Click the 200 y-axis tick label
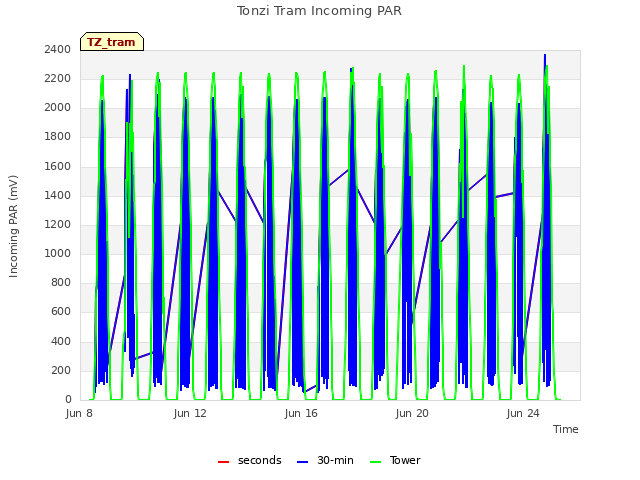640x480 pixels. (61, 370)
